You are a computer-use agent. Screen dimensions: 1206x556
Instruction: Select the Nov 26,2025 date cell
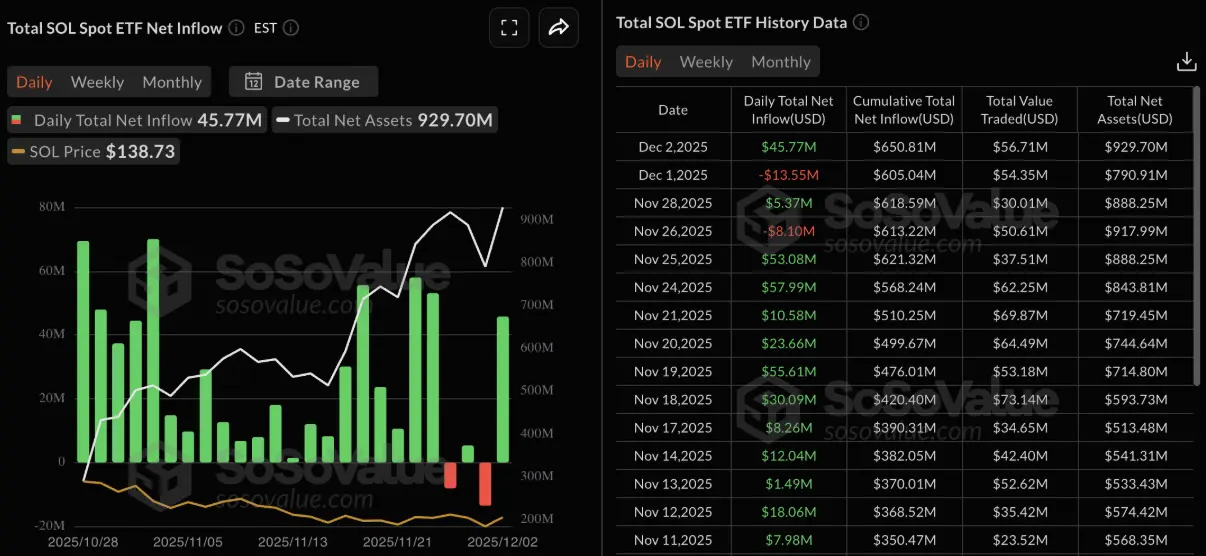673,231
